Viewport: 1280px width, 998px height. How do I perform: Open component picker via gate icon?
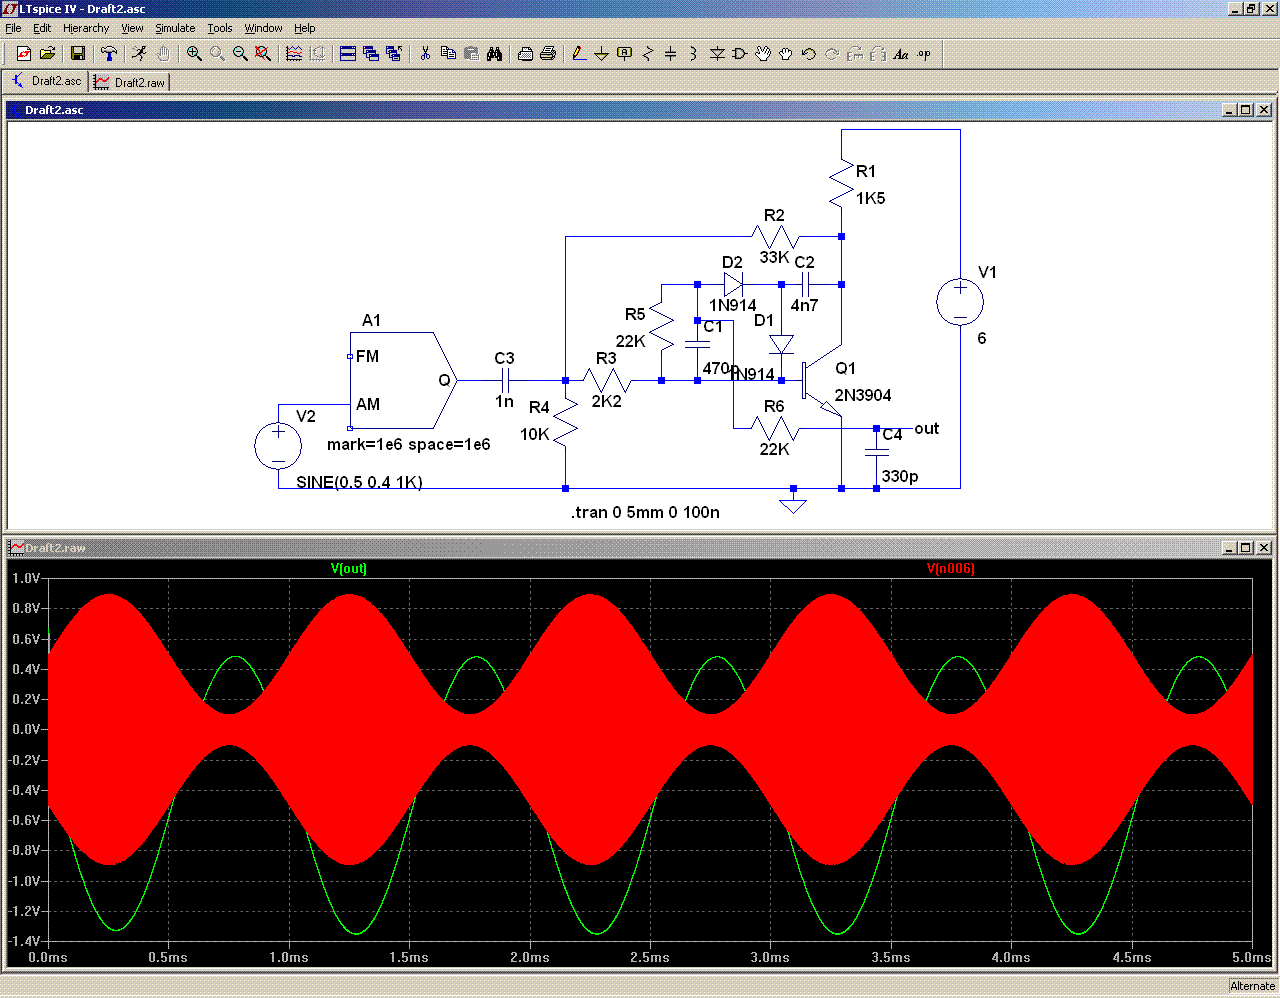[740, 54]
